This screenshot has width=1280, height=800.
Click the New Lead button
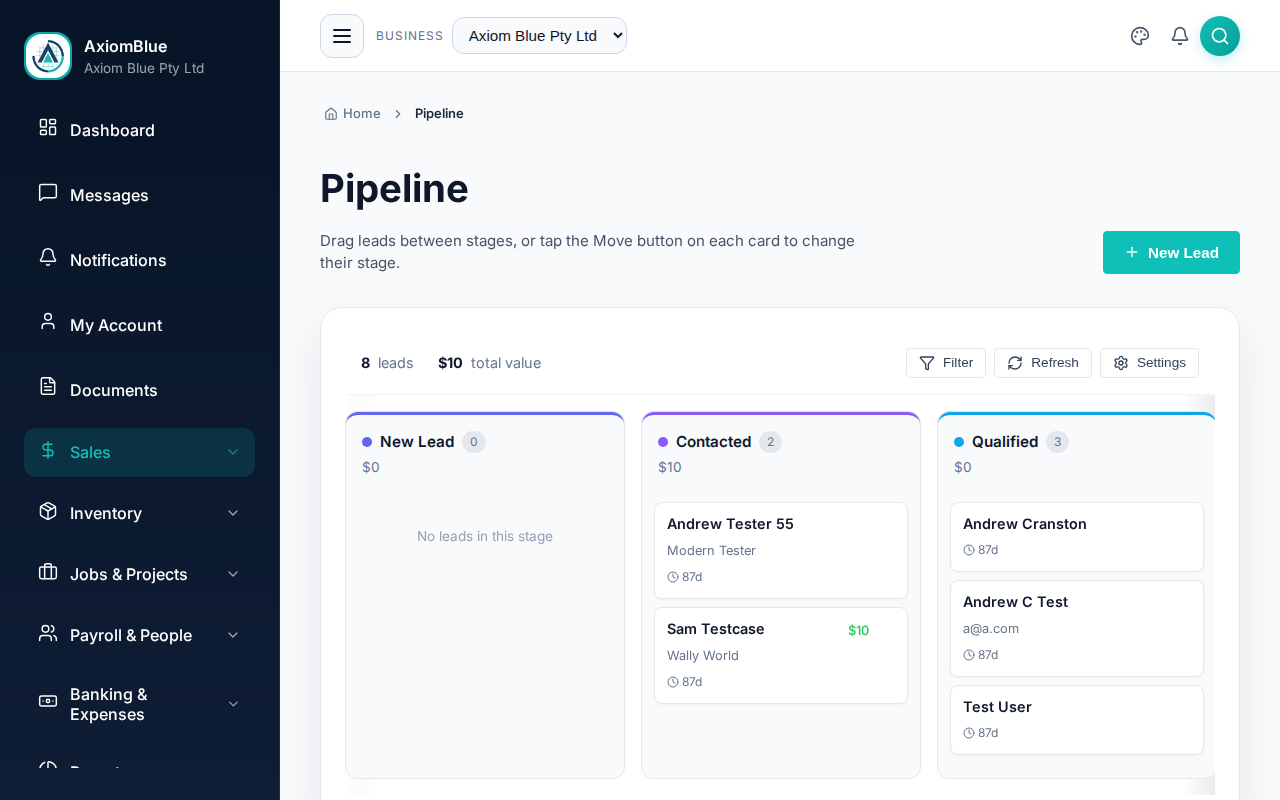tap(1171, 252)
